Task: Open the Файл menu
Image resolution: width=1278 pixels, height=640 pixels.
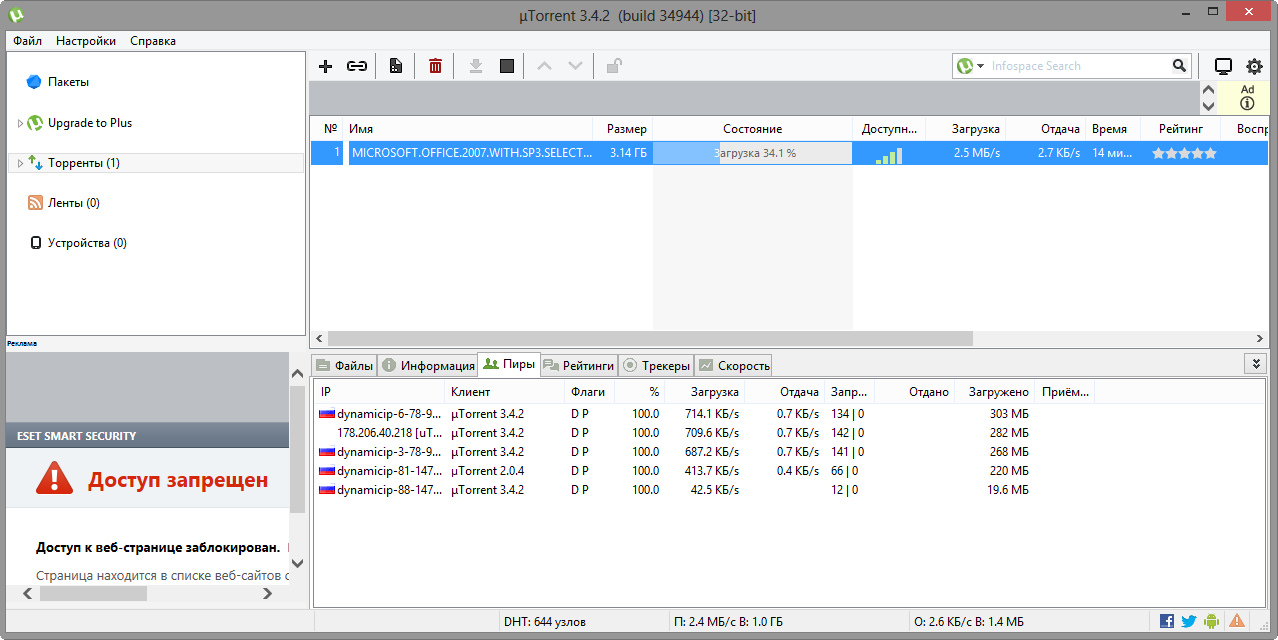Action: pyautogui.click(x=27, y=41)
